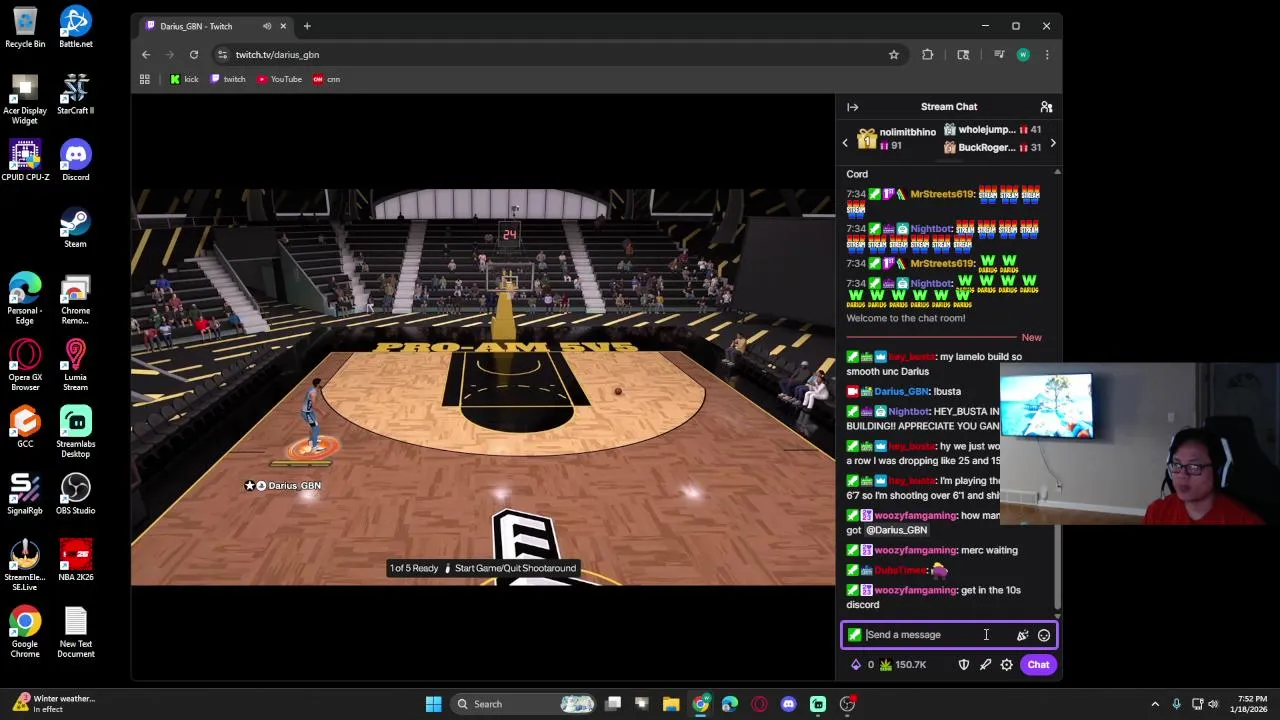Viewport: 1280px width, 720px height.
Task: Open the twitch bookmark
Action: (228, 79)
